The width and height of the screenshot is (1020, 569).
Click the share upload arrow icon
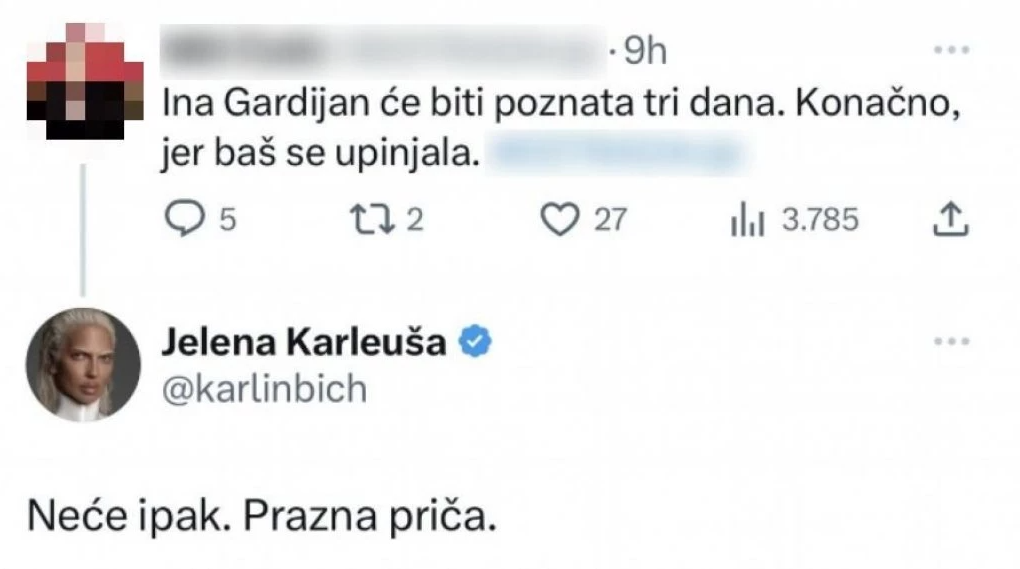951,220
